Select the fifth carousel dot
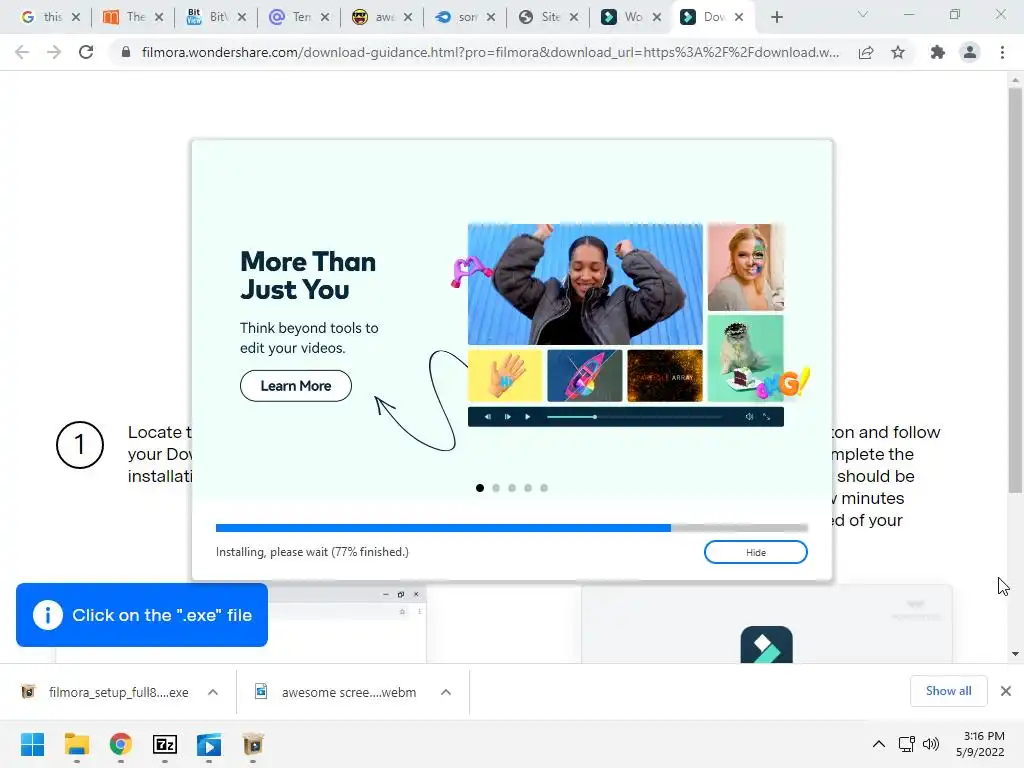 [544, 488]
